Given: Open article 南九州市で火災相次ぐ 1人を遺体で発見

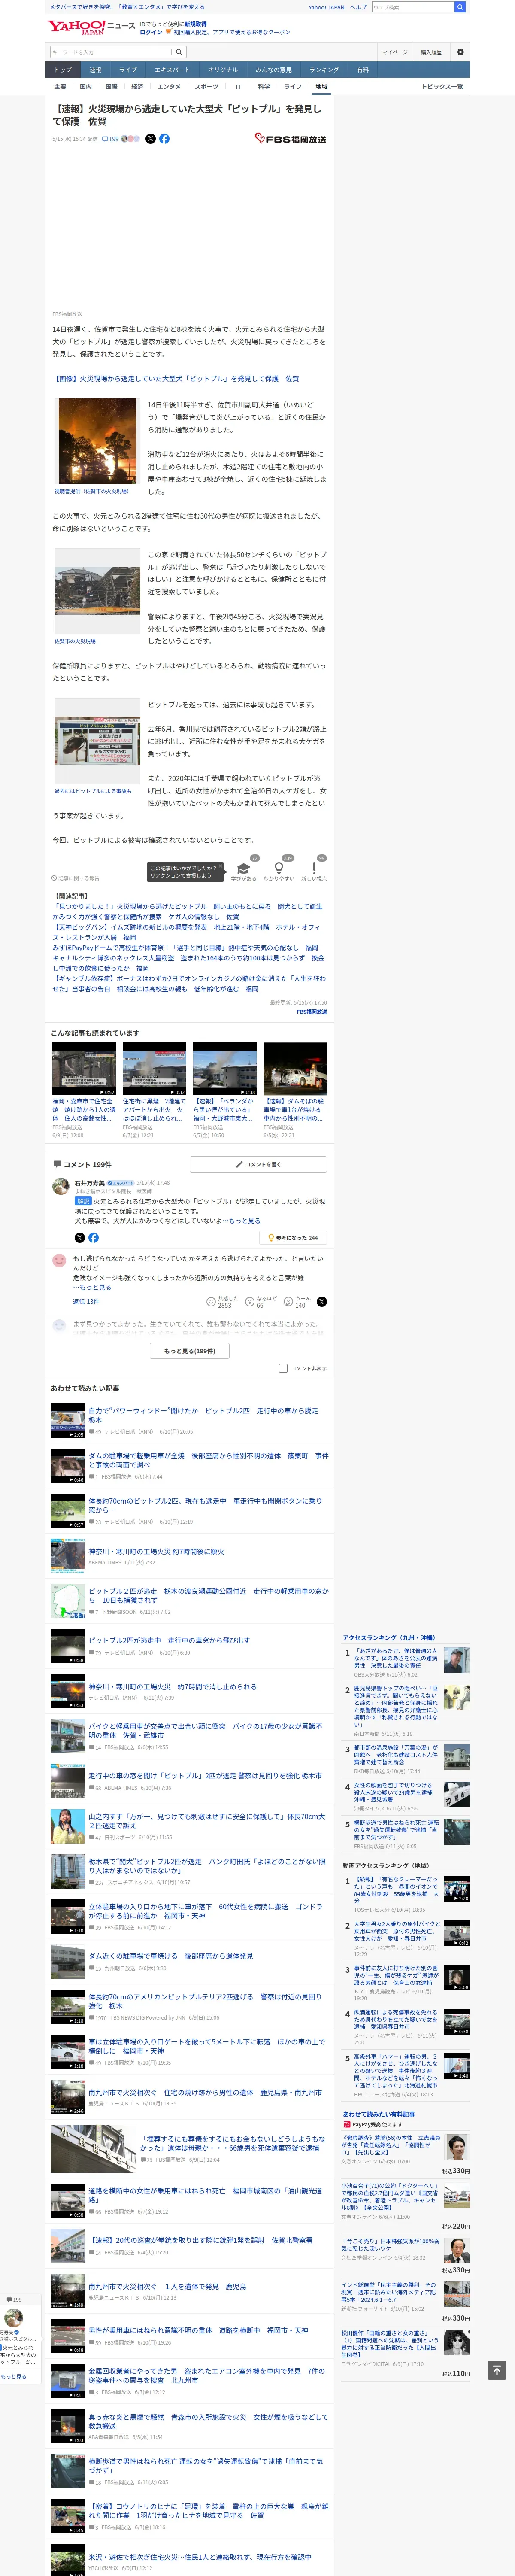Looking at the screenshot, I should (x=167, y=2286).
